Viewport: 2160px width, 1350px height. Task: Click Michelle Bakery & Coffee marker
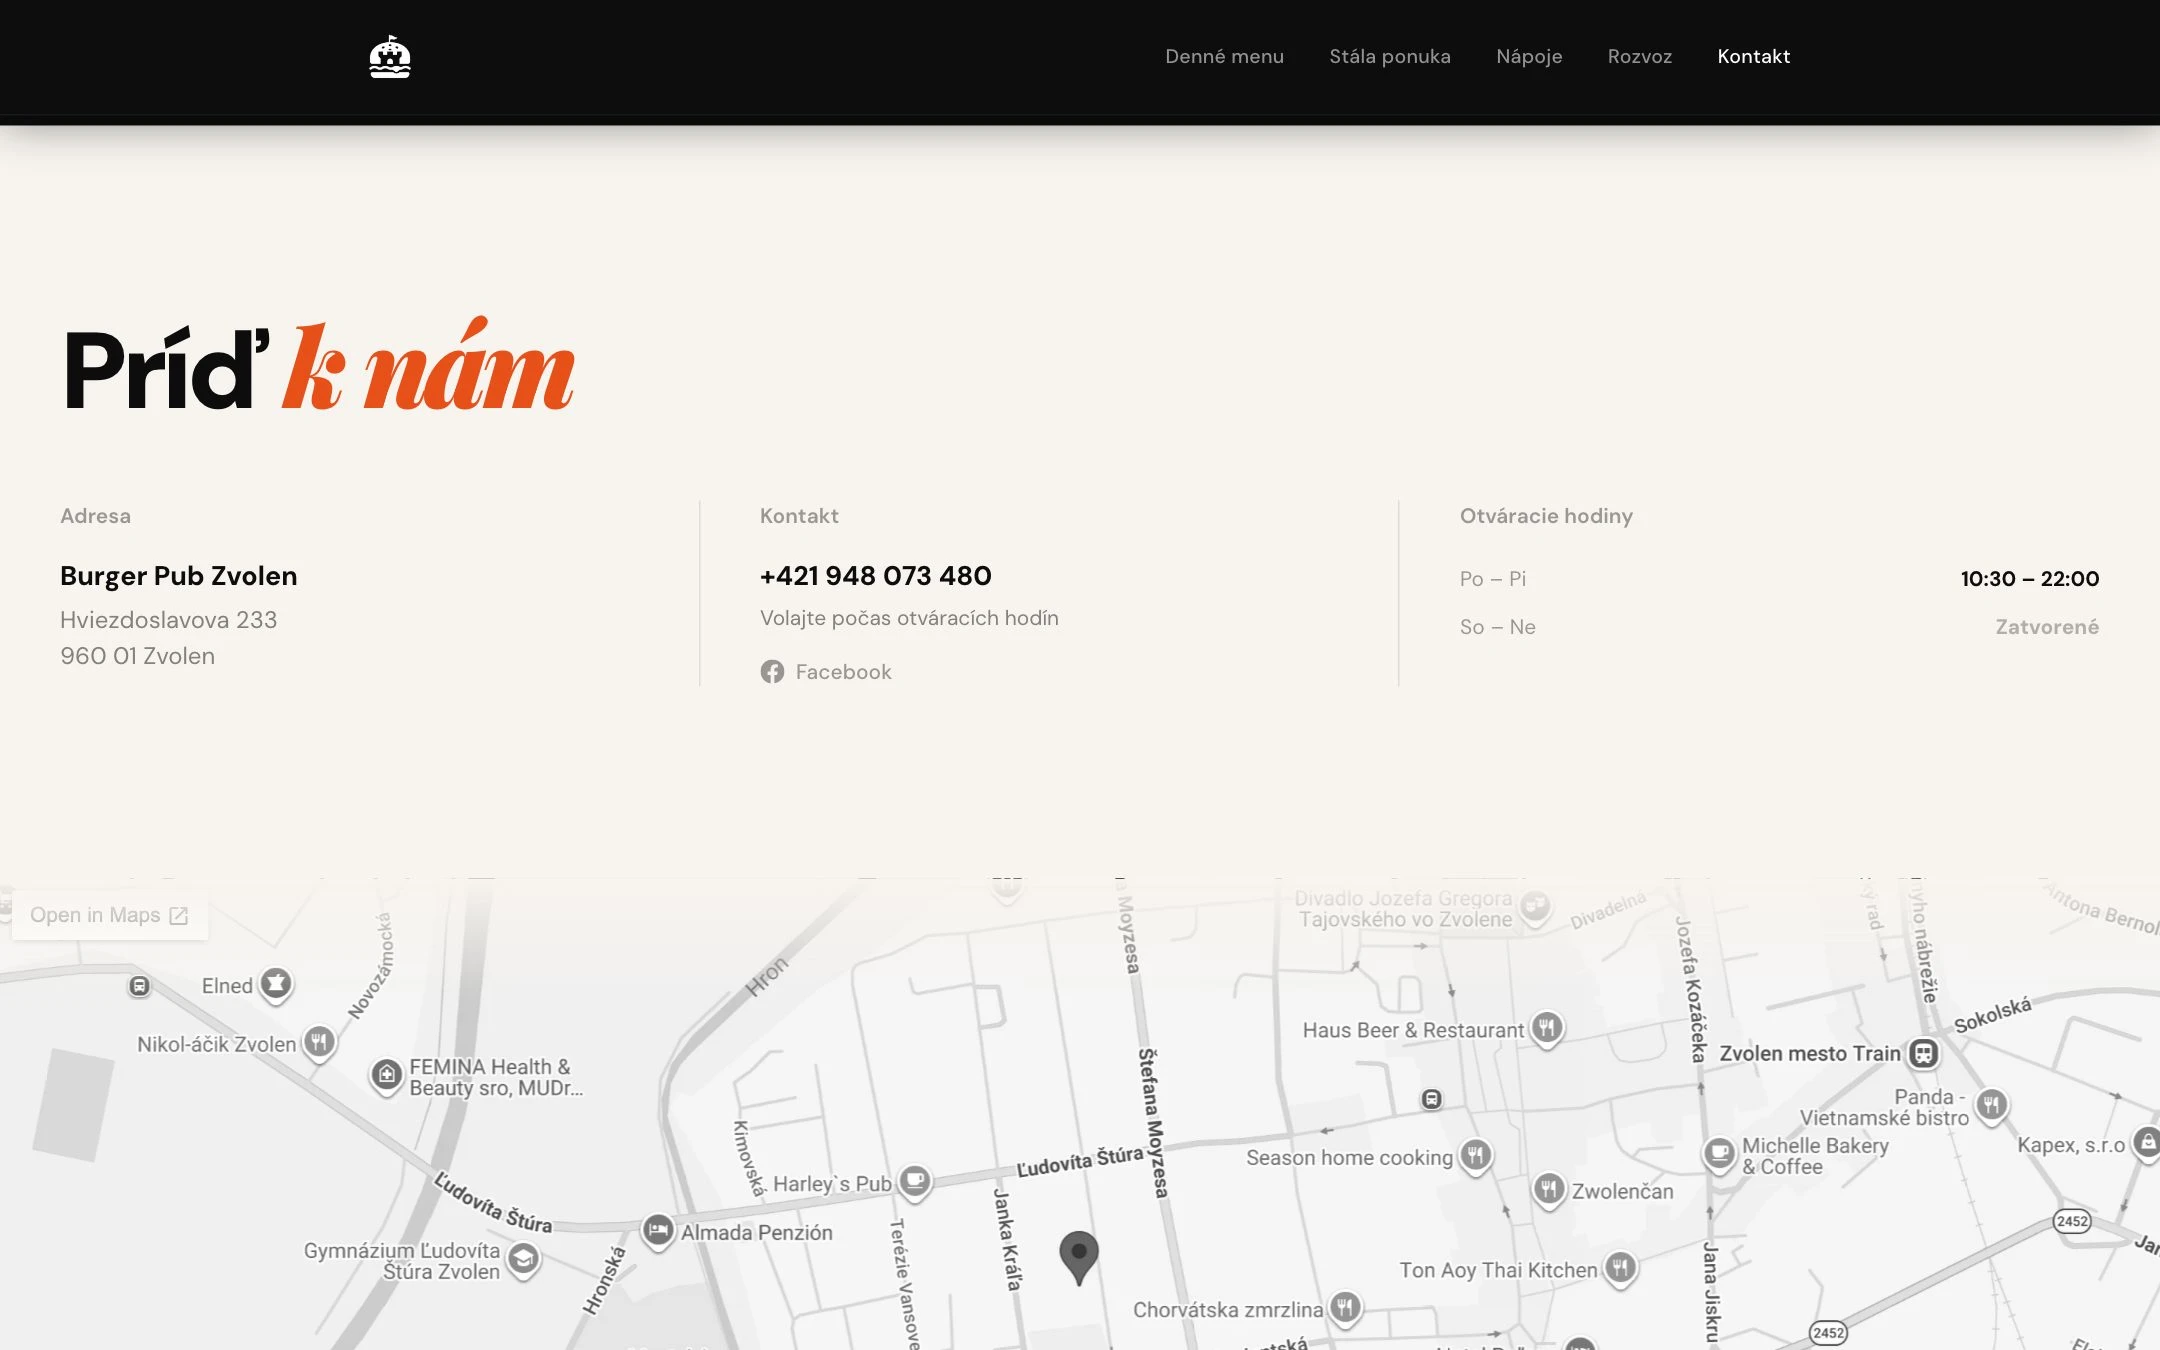coord(1720,1155)
